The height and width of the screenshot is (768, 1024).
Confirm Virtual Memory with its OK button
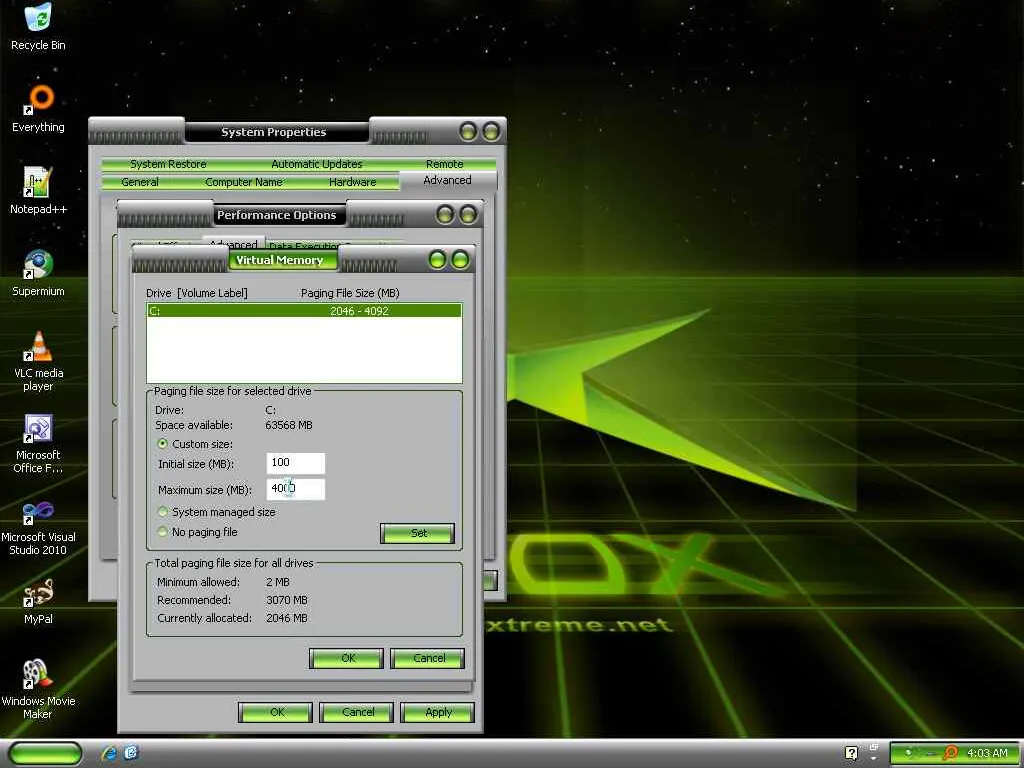click(346, 658)
